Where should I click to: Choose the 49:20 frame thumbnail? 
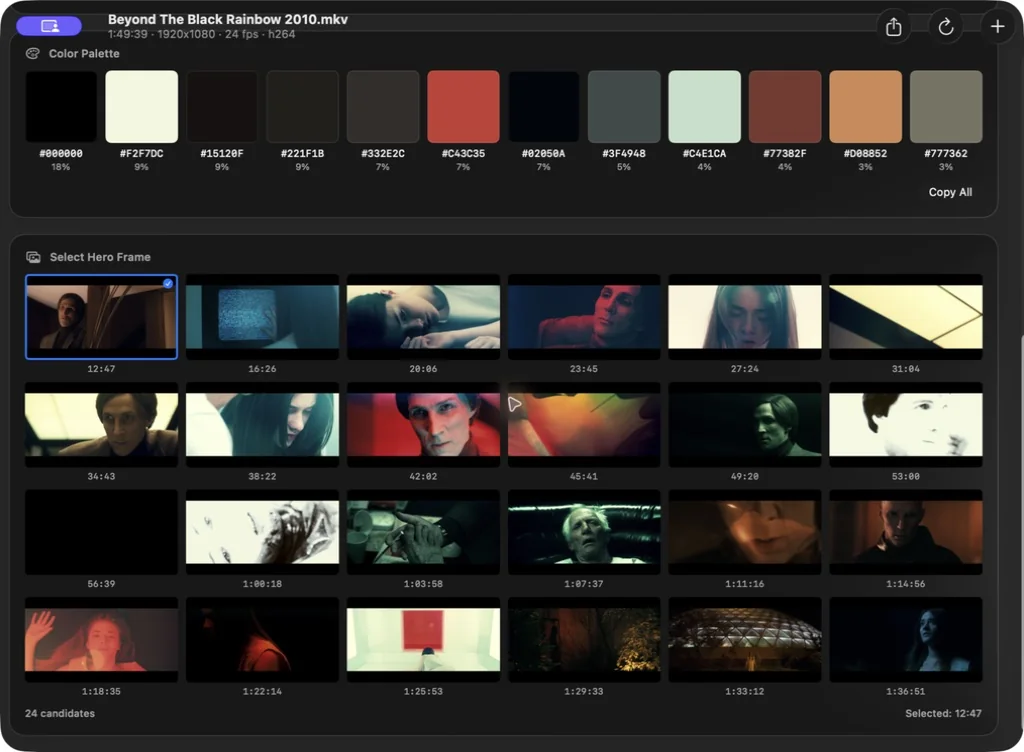pos(744,424)
